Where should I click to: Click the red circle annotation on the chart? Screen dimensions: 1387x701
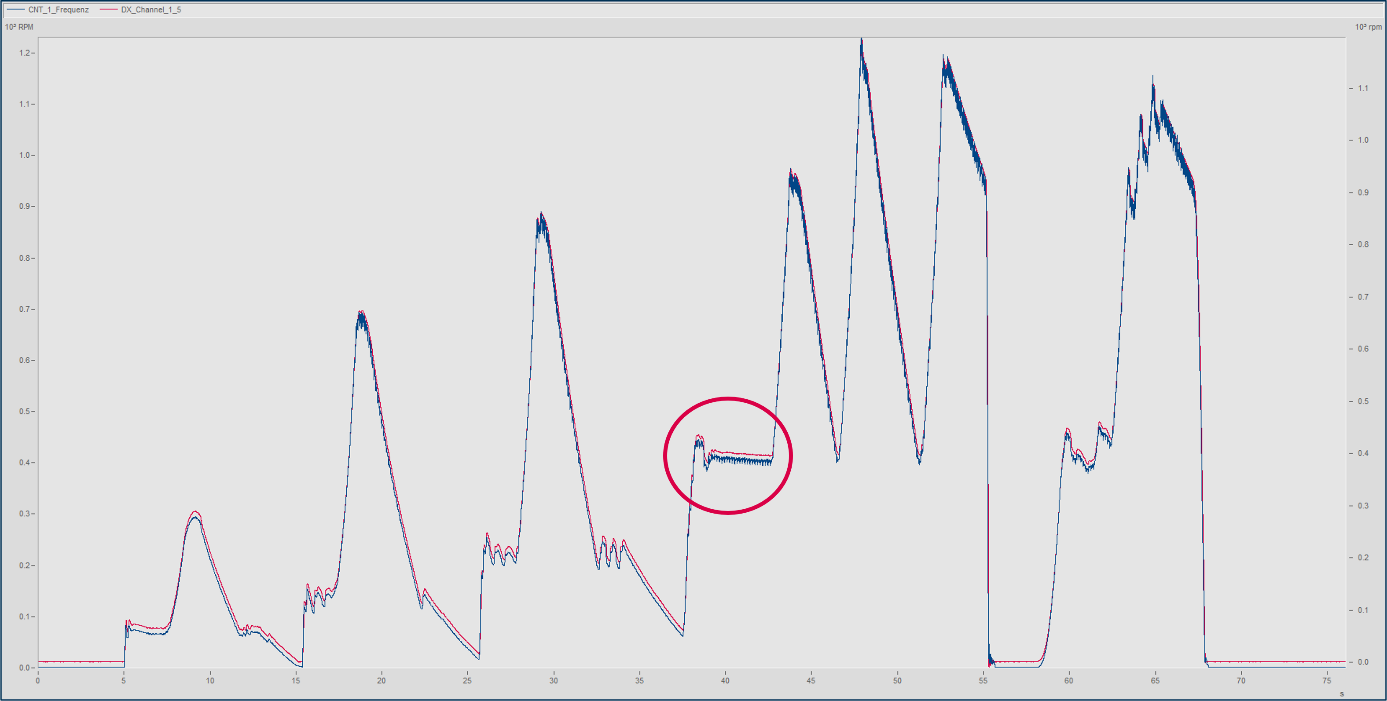point(727,455)
